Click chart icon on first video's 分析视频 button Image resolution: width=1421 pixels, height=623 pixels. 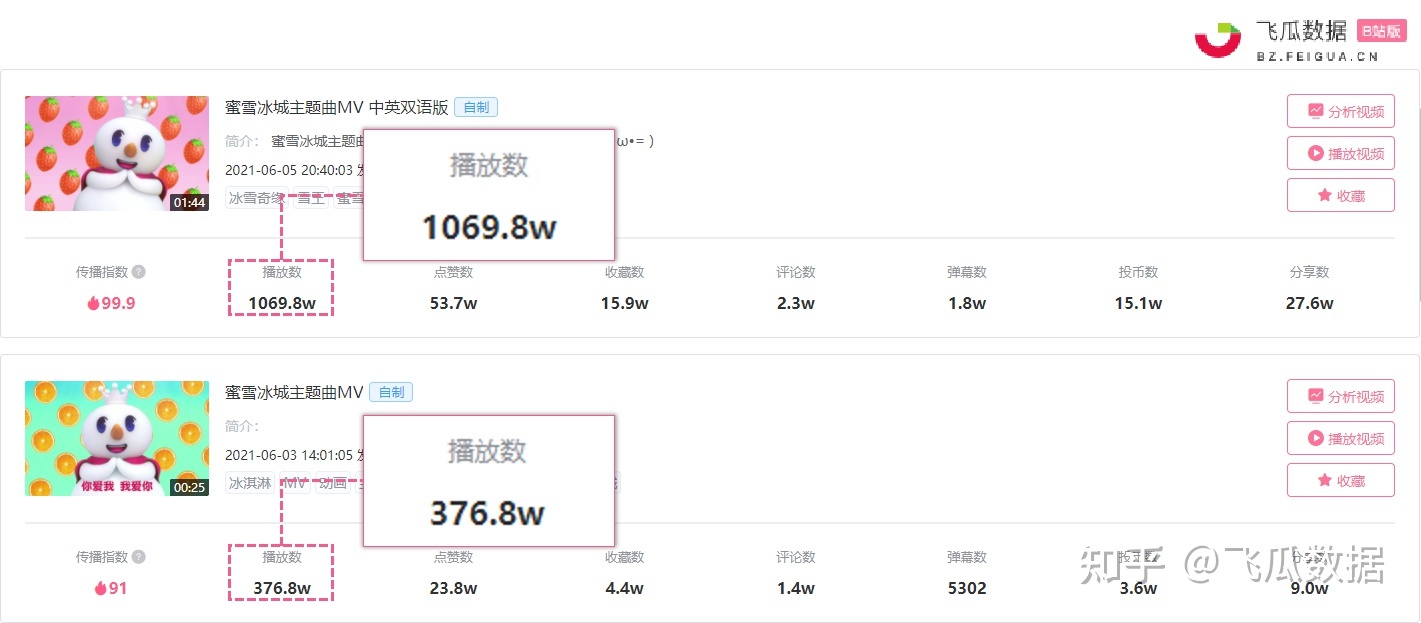point(1315,111)
